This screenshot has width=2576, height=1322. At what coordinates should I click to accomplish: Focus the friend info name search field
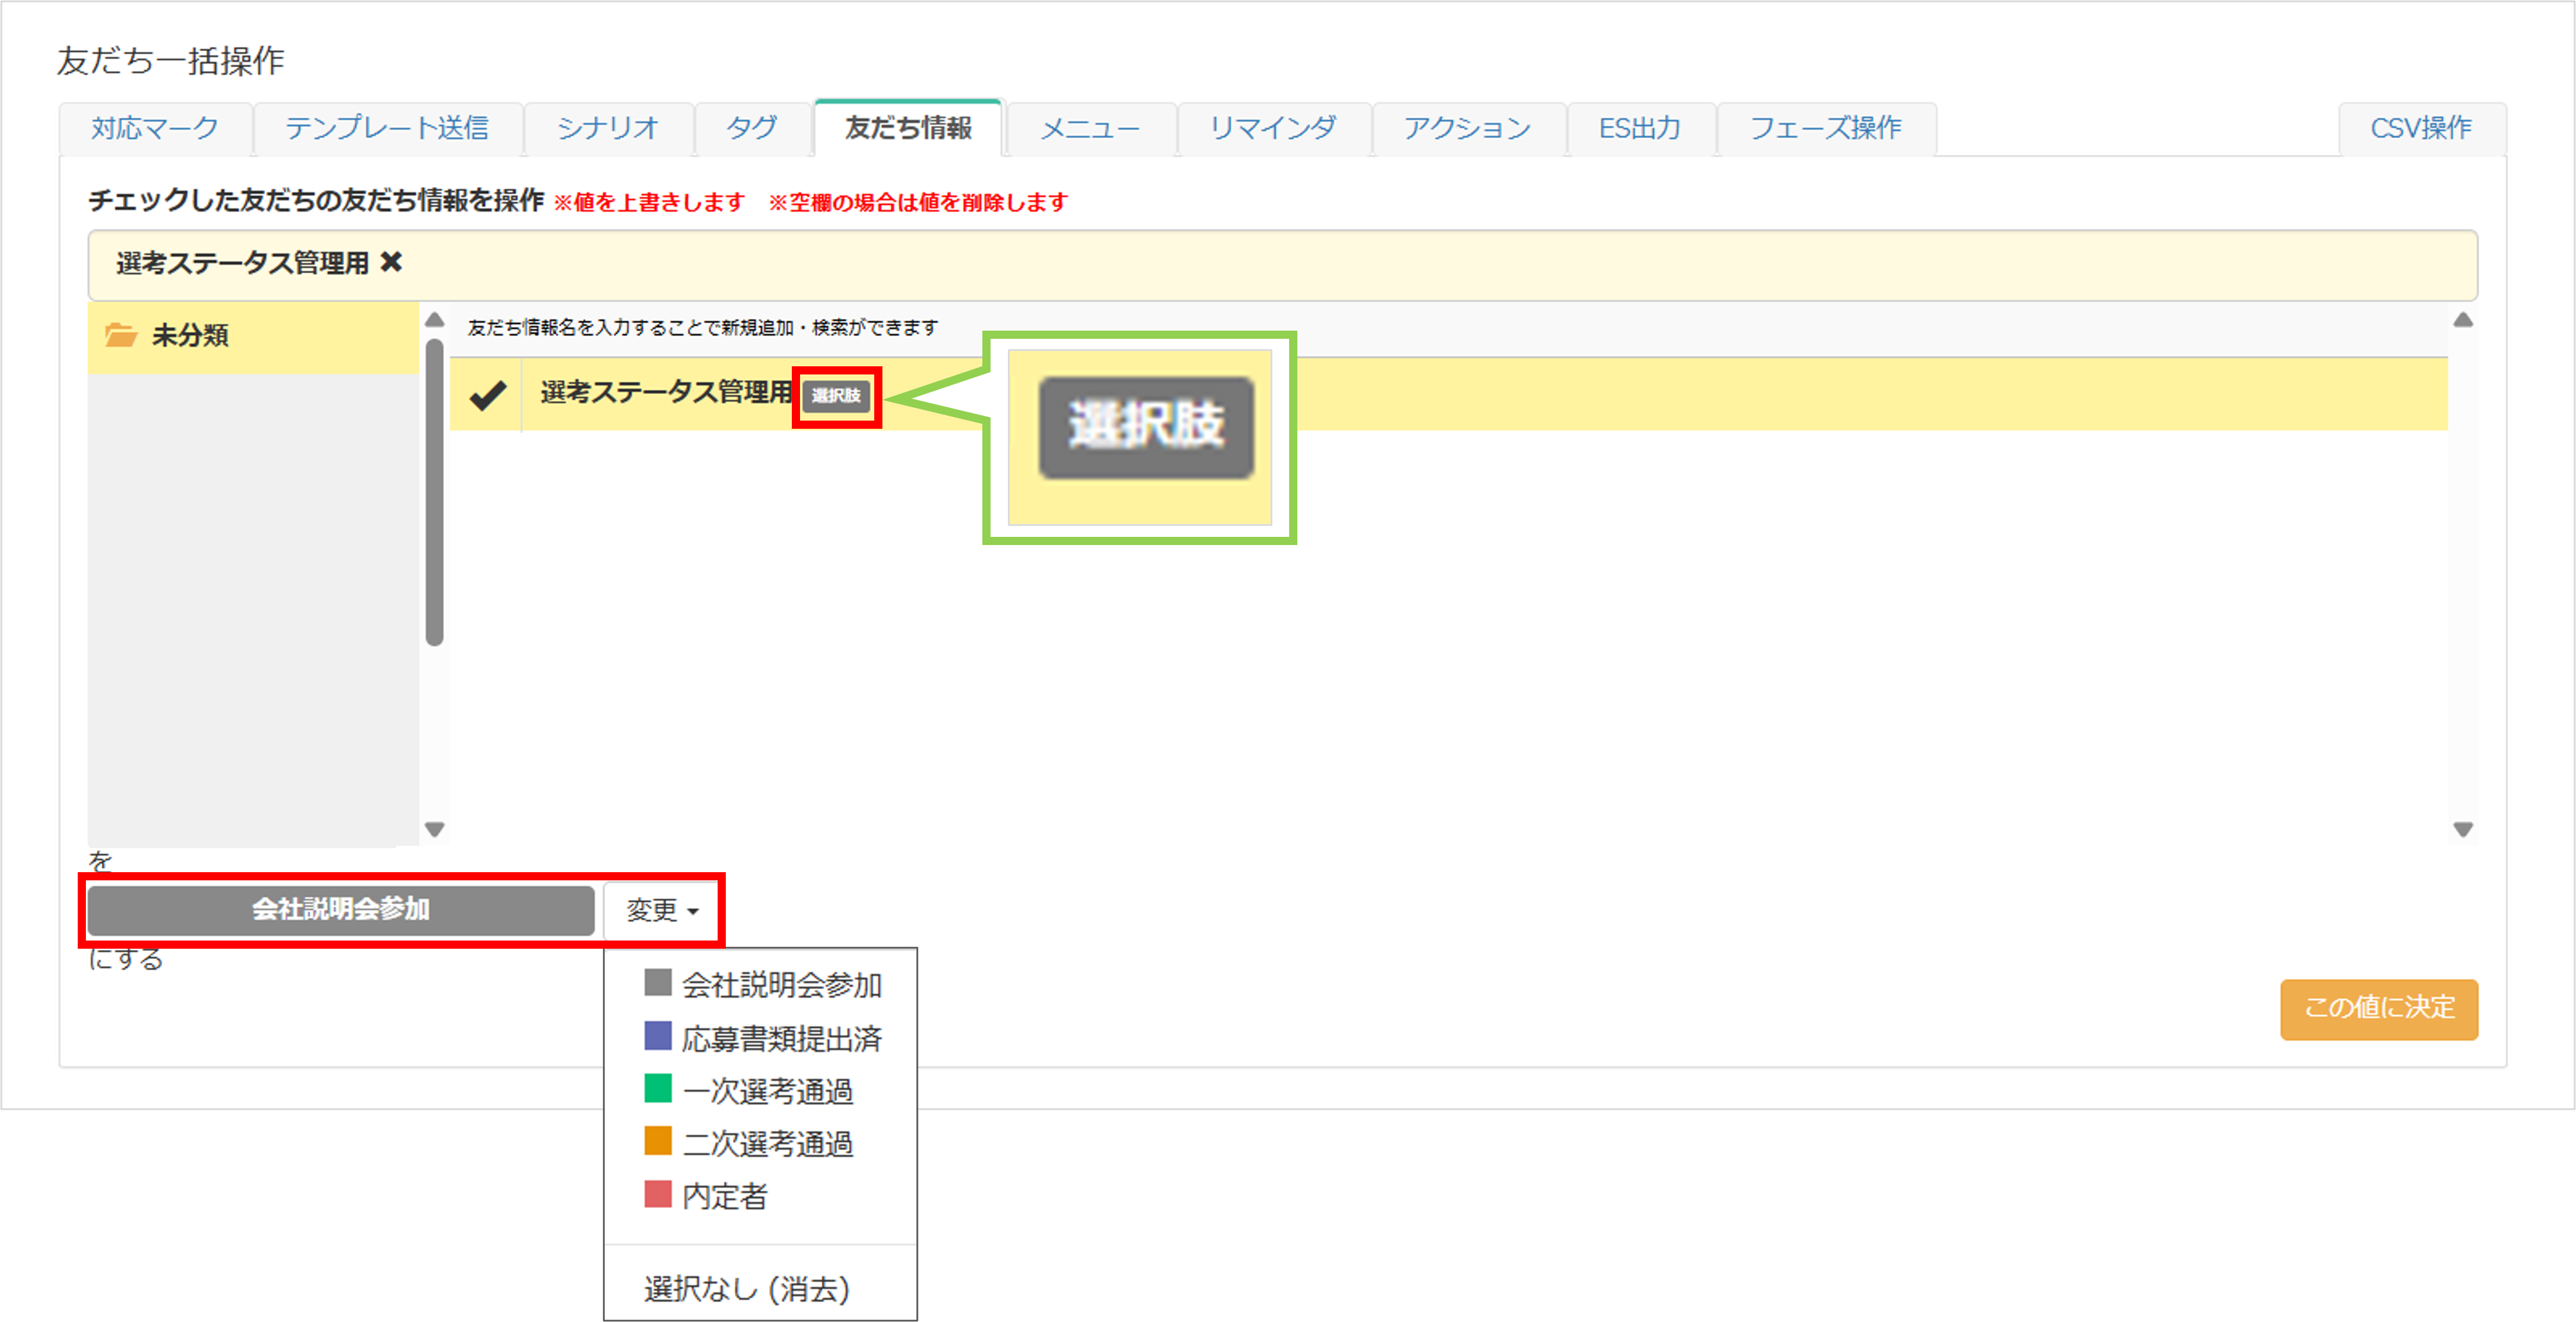coord(1448,328)
